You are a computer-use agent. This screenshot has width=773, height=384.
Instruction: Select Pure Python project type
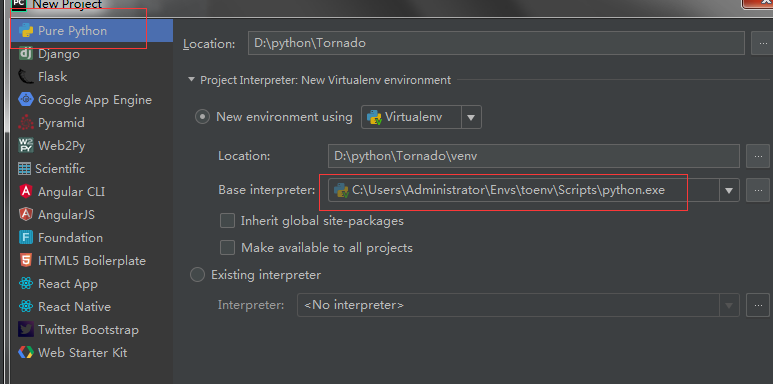coord(92,31)
